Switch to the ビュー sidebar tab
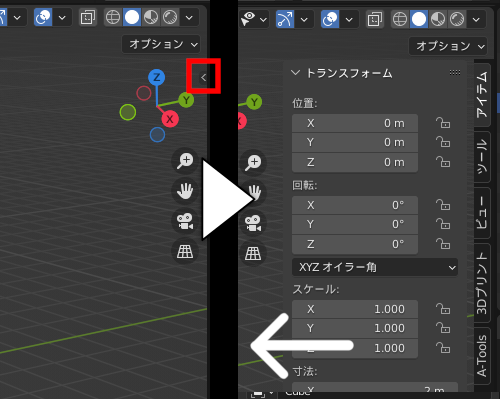The height and width of the screenshot is (399, 500). click(482, 213)
